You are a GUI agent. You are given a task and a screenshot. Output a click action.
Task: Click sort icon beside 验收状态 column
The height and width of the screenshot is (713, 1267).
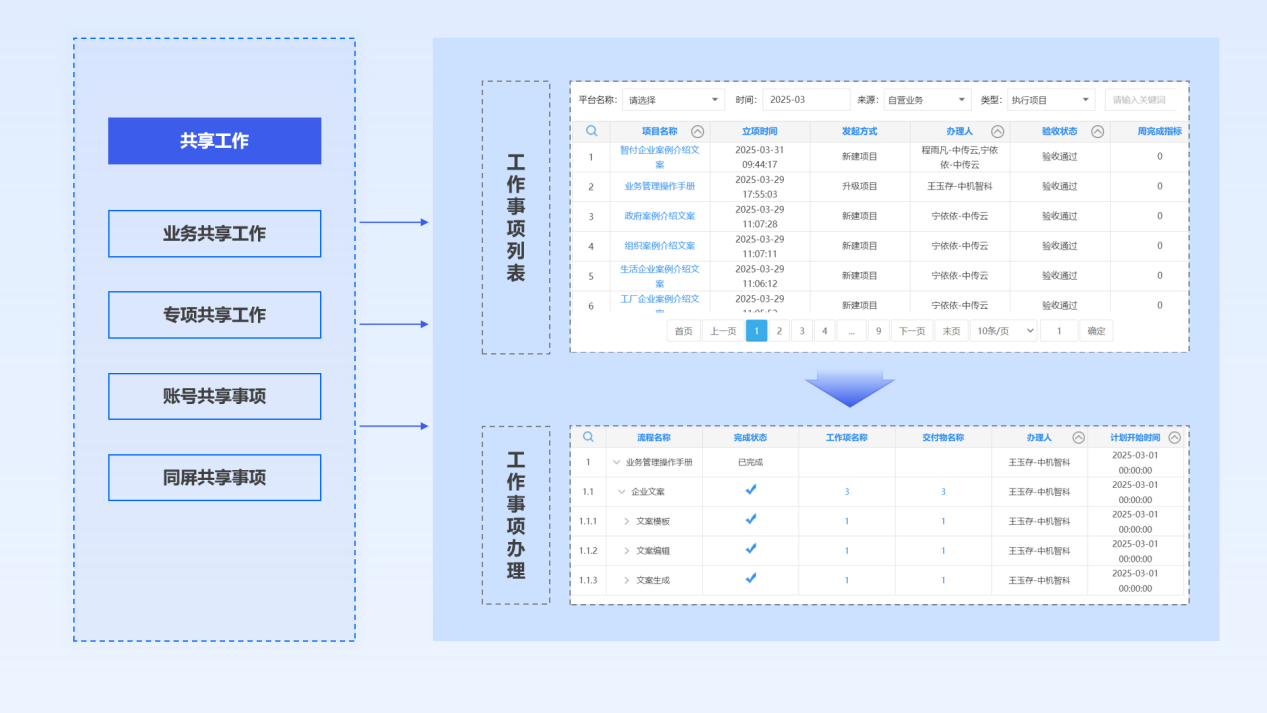(1097, 132)
